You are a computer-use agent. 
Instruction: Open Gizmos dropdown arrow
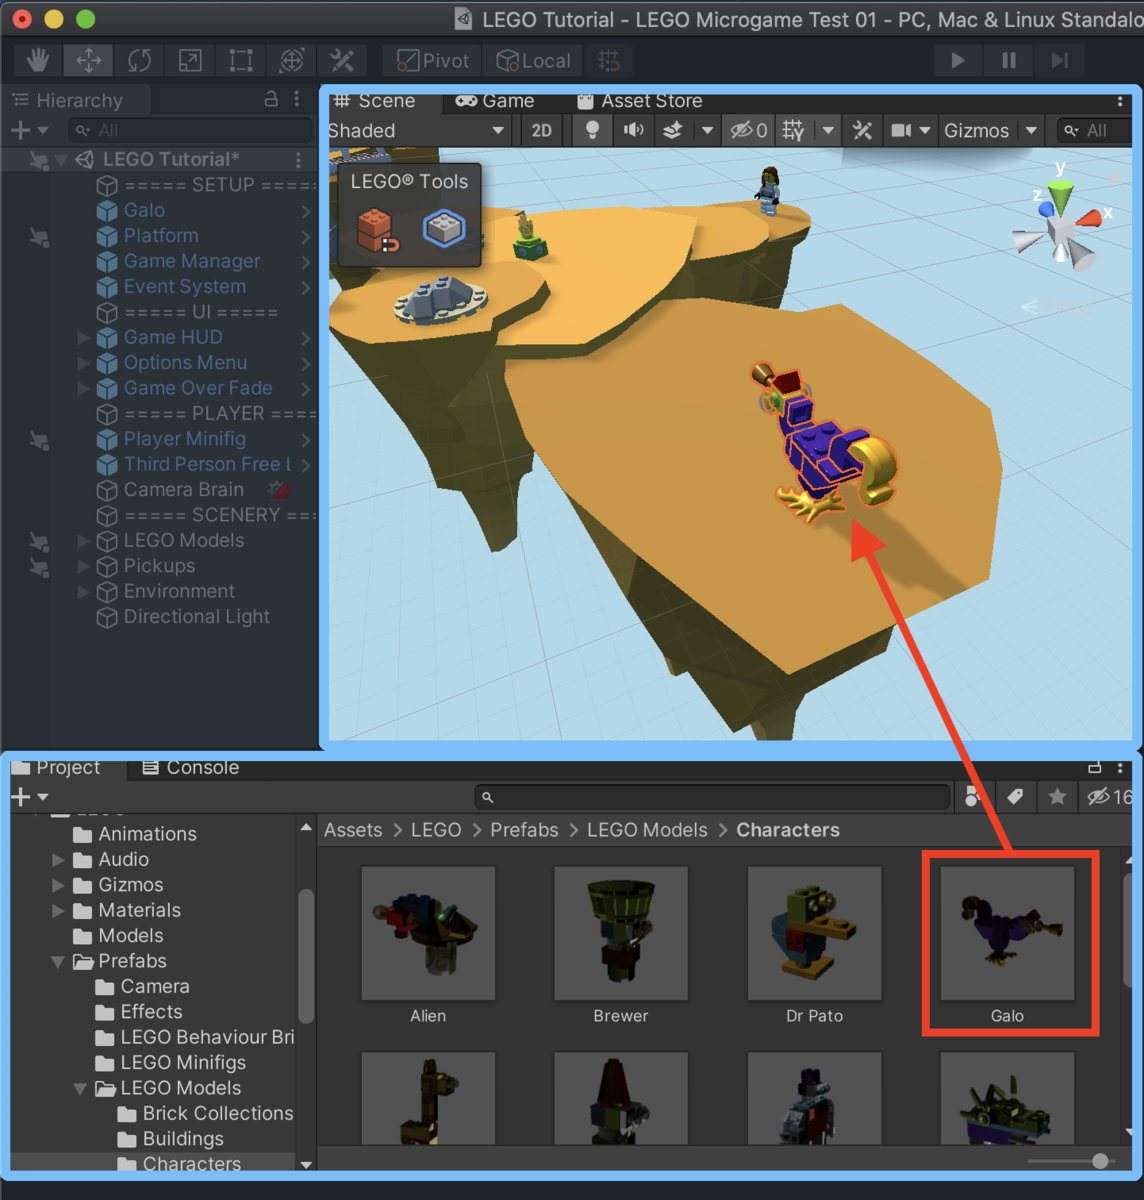coord(1031,130)
